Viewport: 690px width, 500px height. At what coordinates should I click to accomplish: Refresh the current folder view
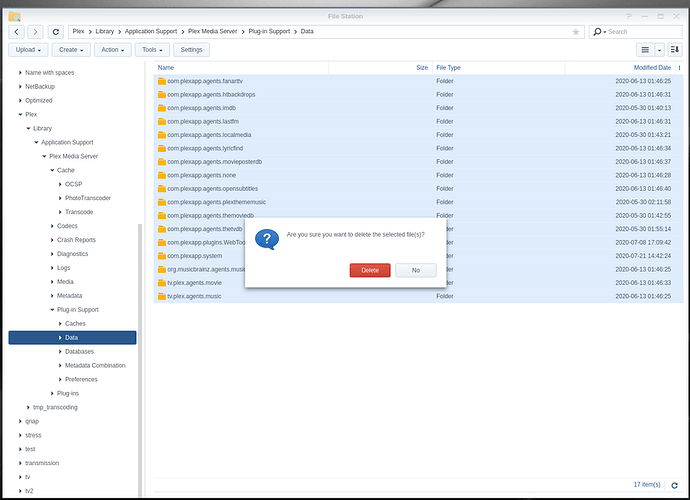55,32
